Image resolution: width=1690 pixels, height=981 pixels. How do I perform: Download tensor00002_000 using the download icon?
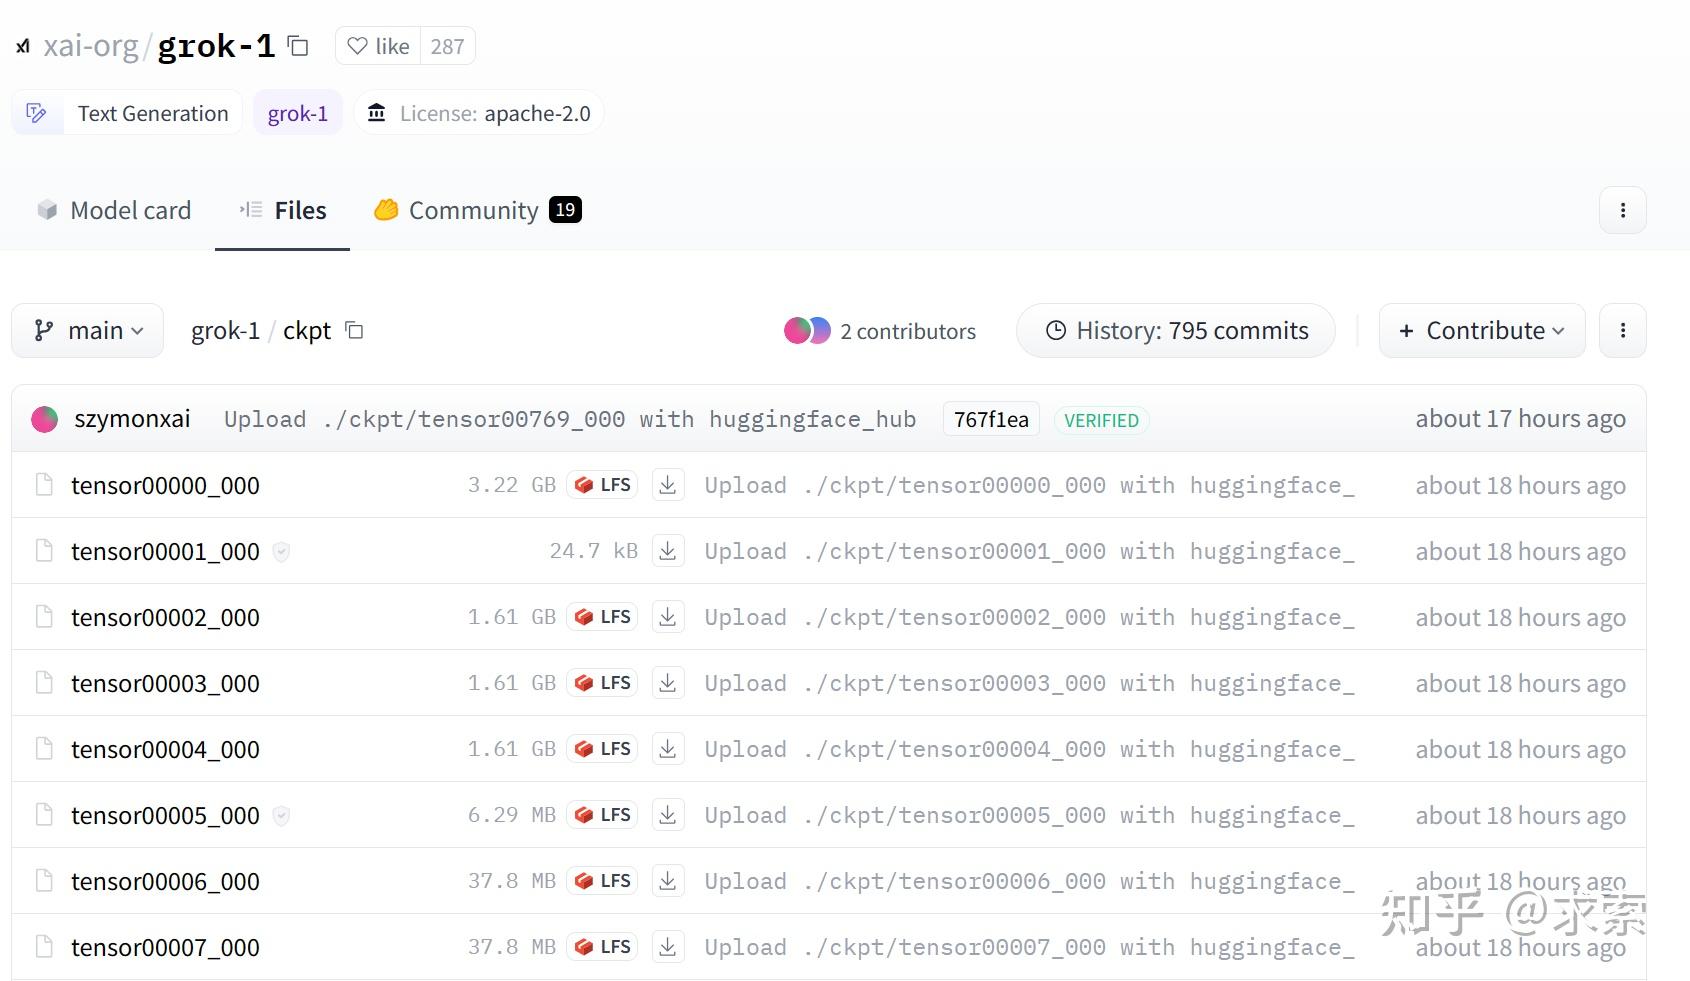pos(668,617)
